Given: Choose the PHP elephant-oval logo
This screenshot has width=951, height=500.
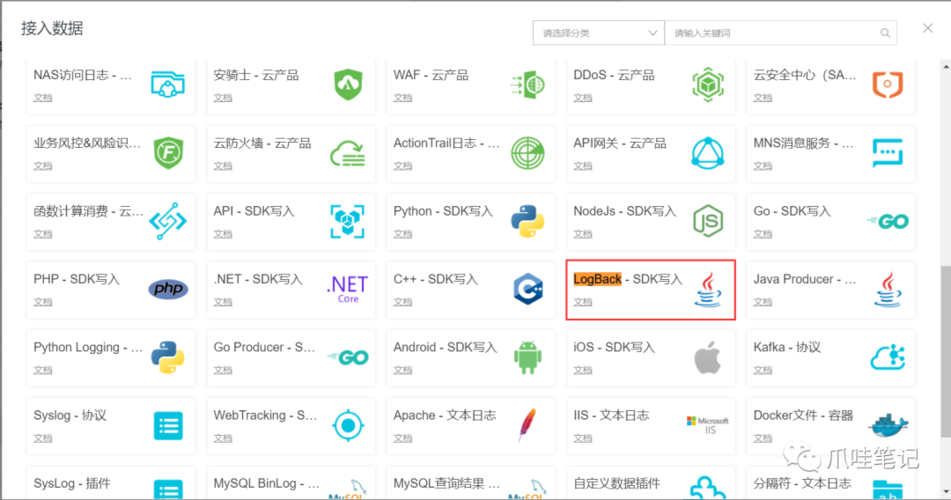Looking at the screenshot, I should tap(168, 289).
